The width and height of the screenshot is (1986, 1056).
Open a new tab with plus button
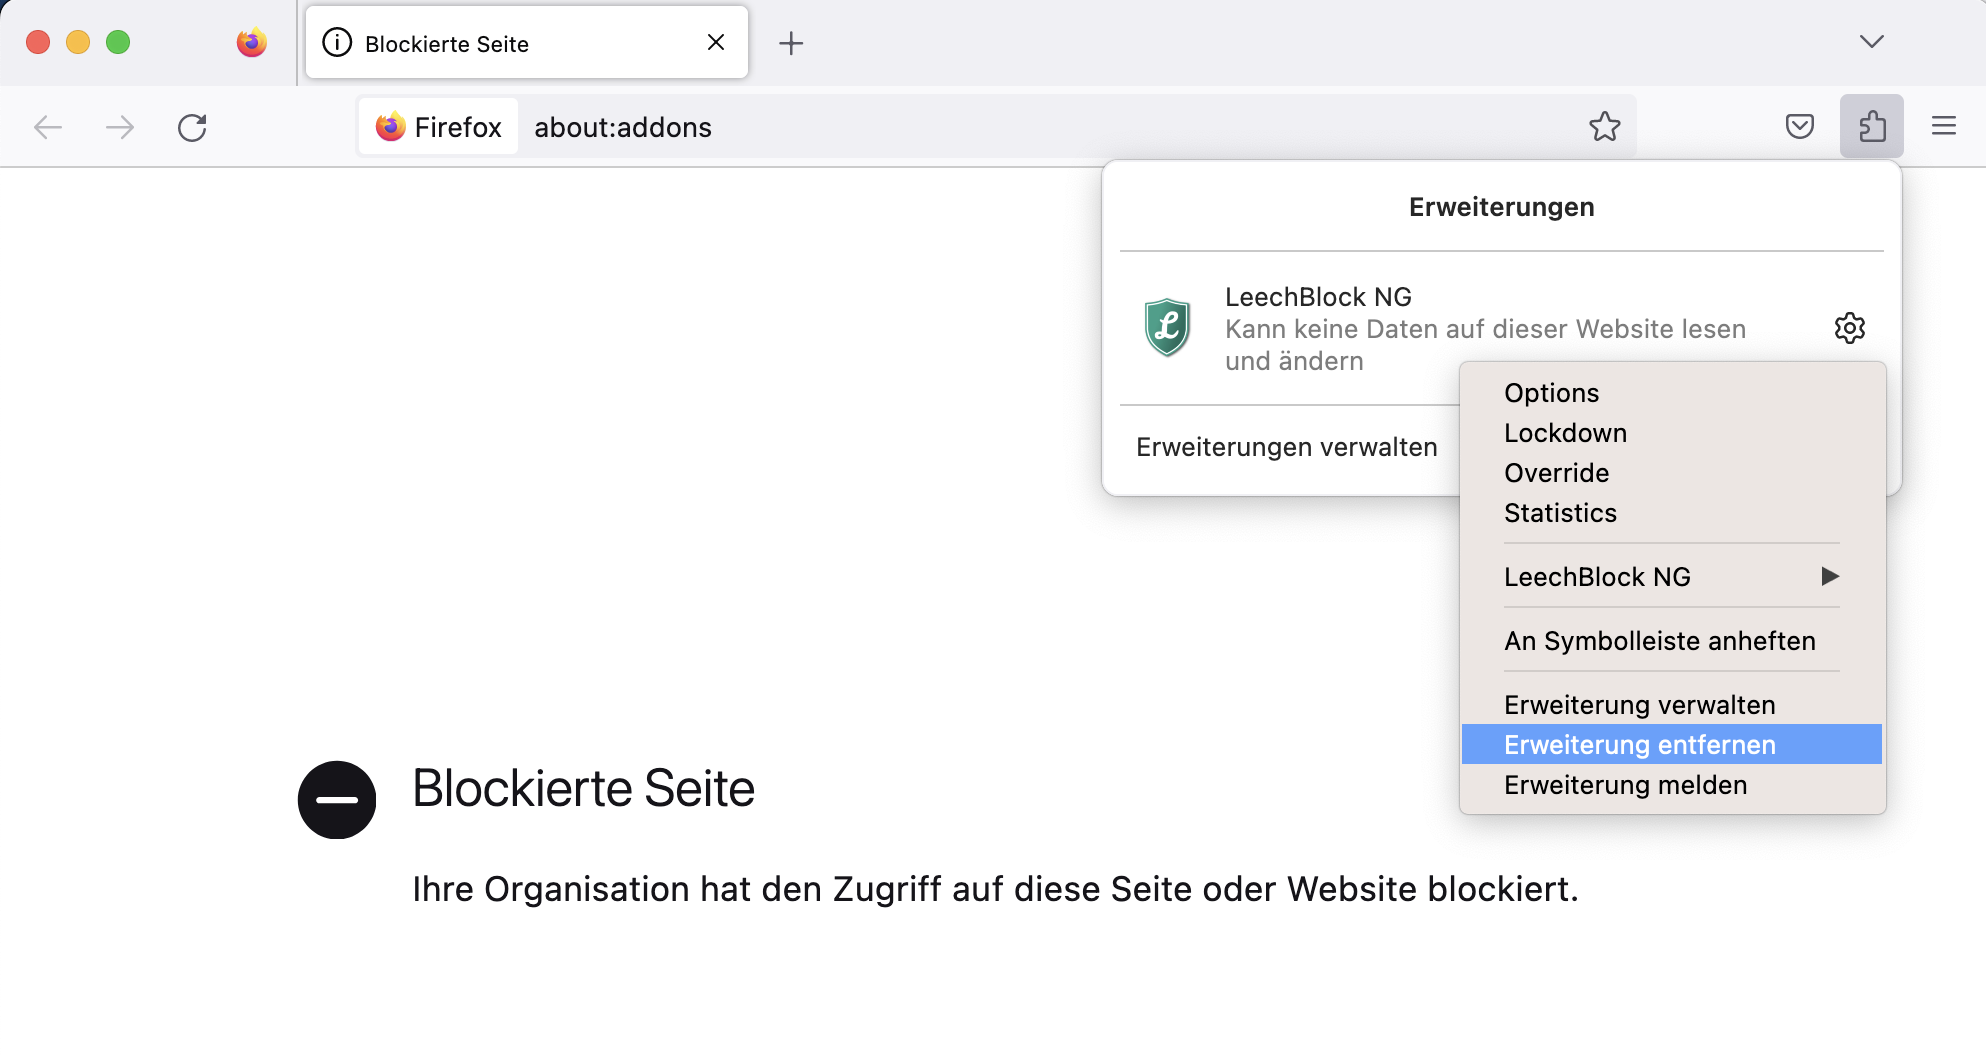tap(791, 43)
